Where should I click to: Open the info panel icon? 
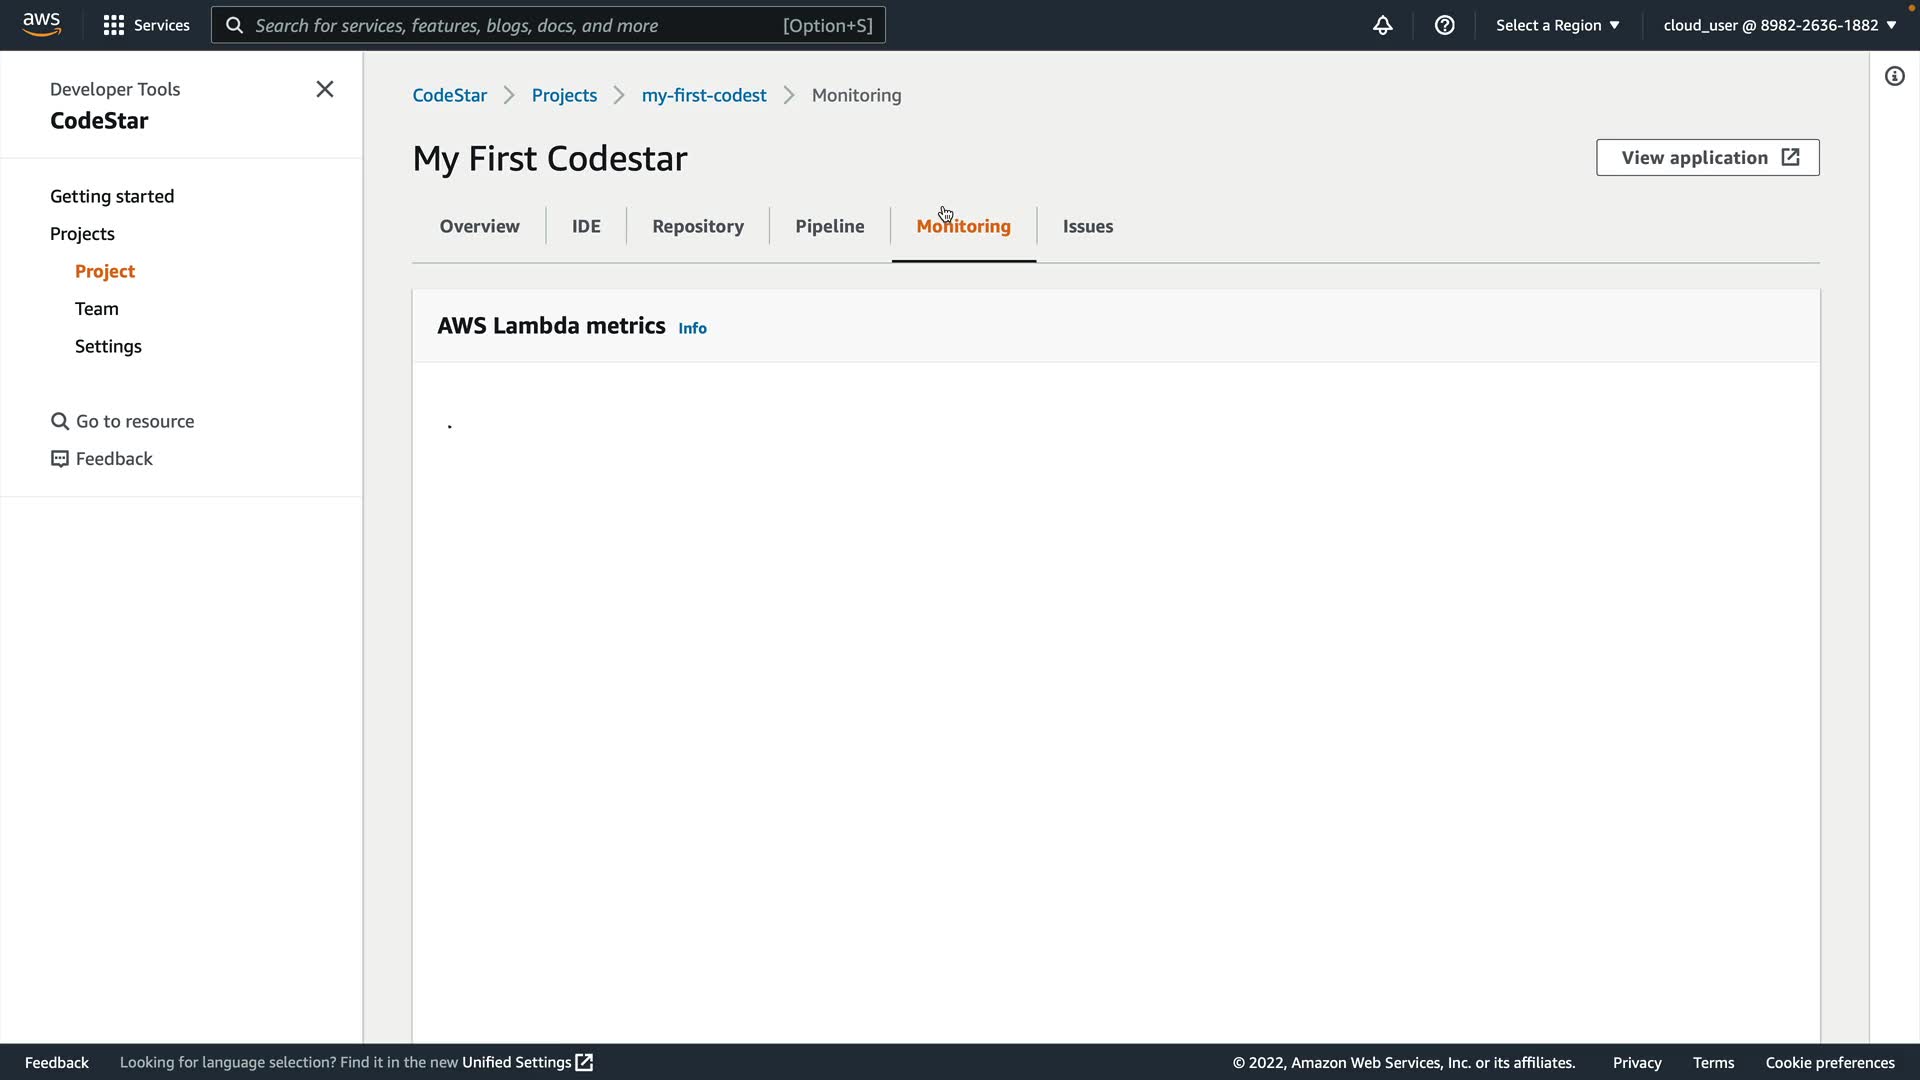click(1894, 76)
